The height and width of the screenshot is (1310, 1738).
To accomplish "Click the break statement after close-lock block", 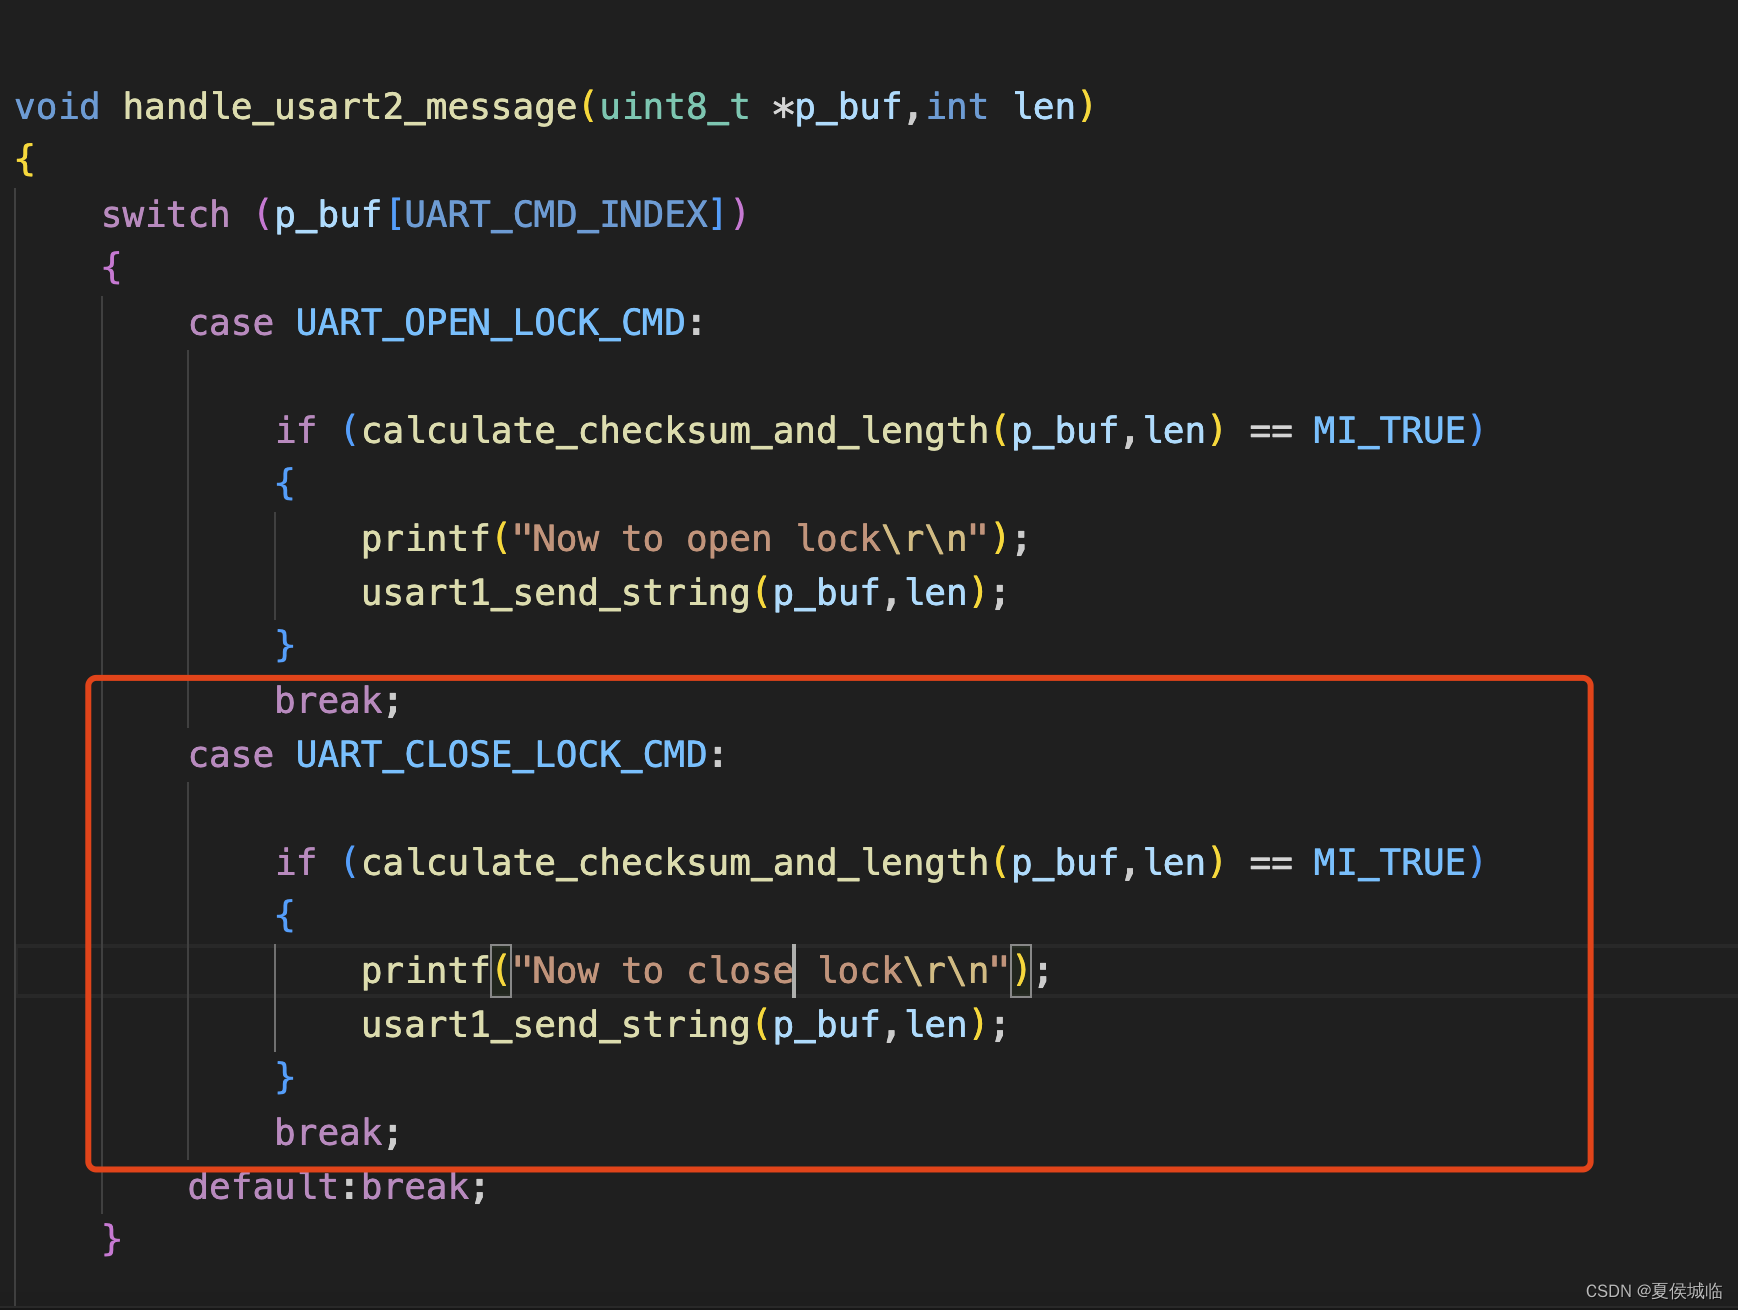I will 338,1133.
